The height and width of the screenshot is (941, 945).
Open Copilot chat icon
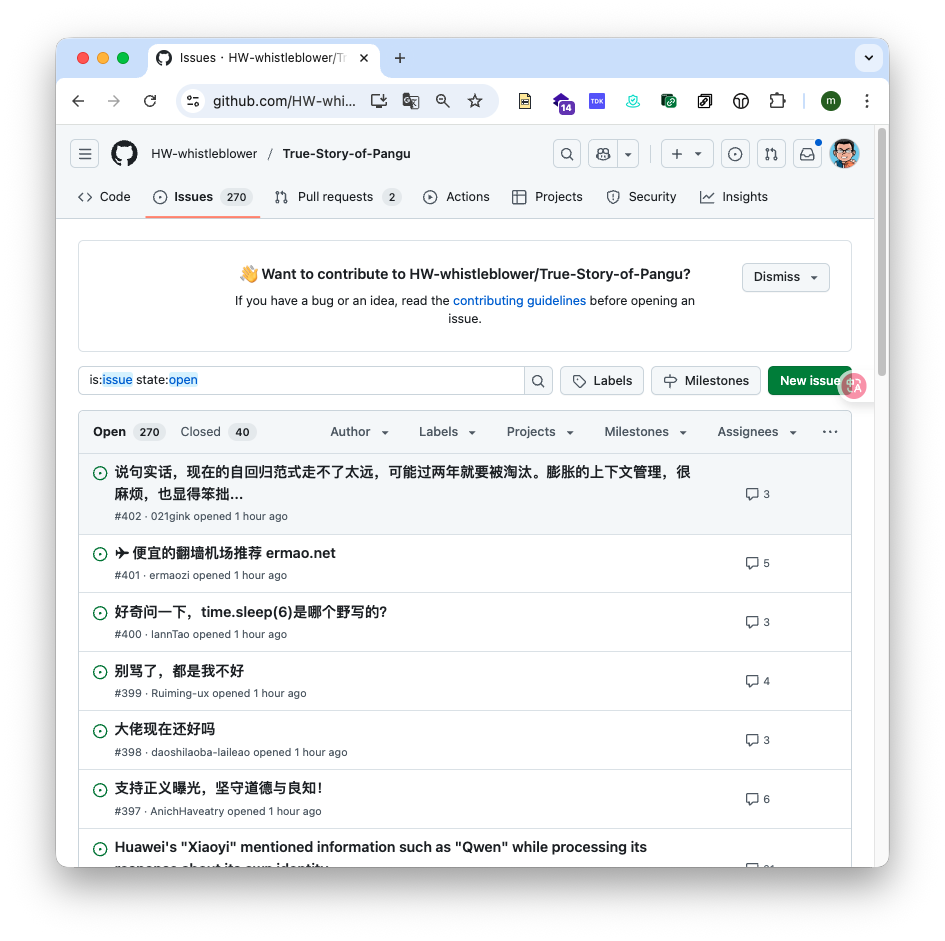point(603,154)
